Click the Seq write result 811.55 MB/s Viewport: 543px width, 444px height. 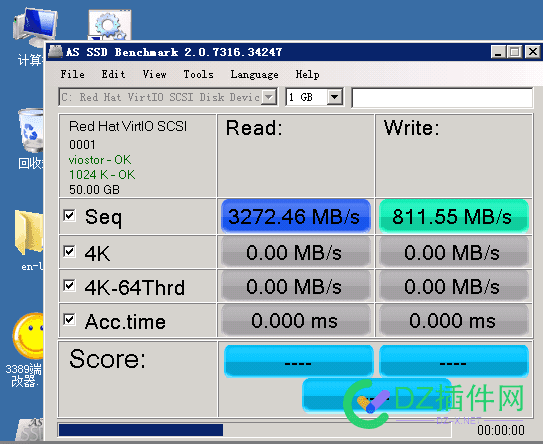[x=454, y=216]
